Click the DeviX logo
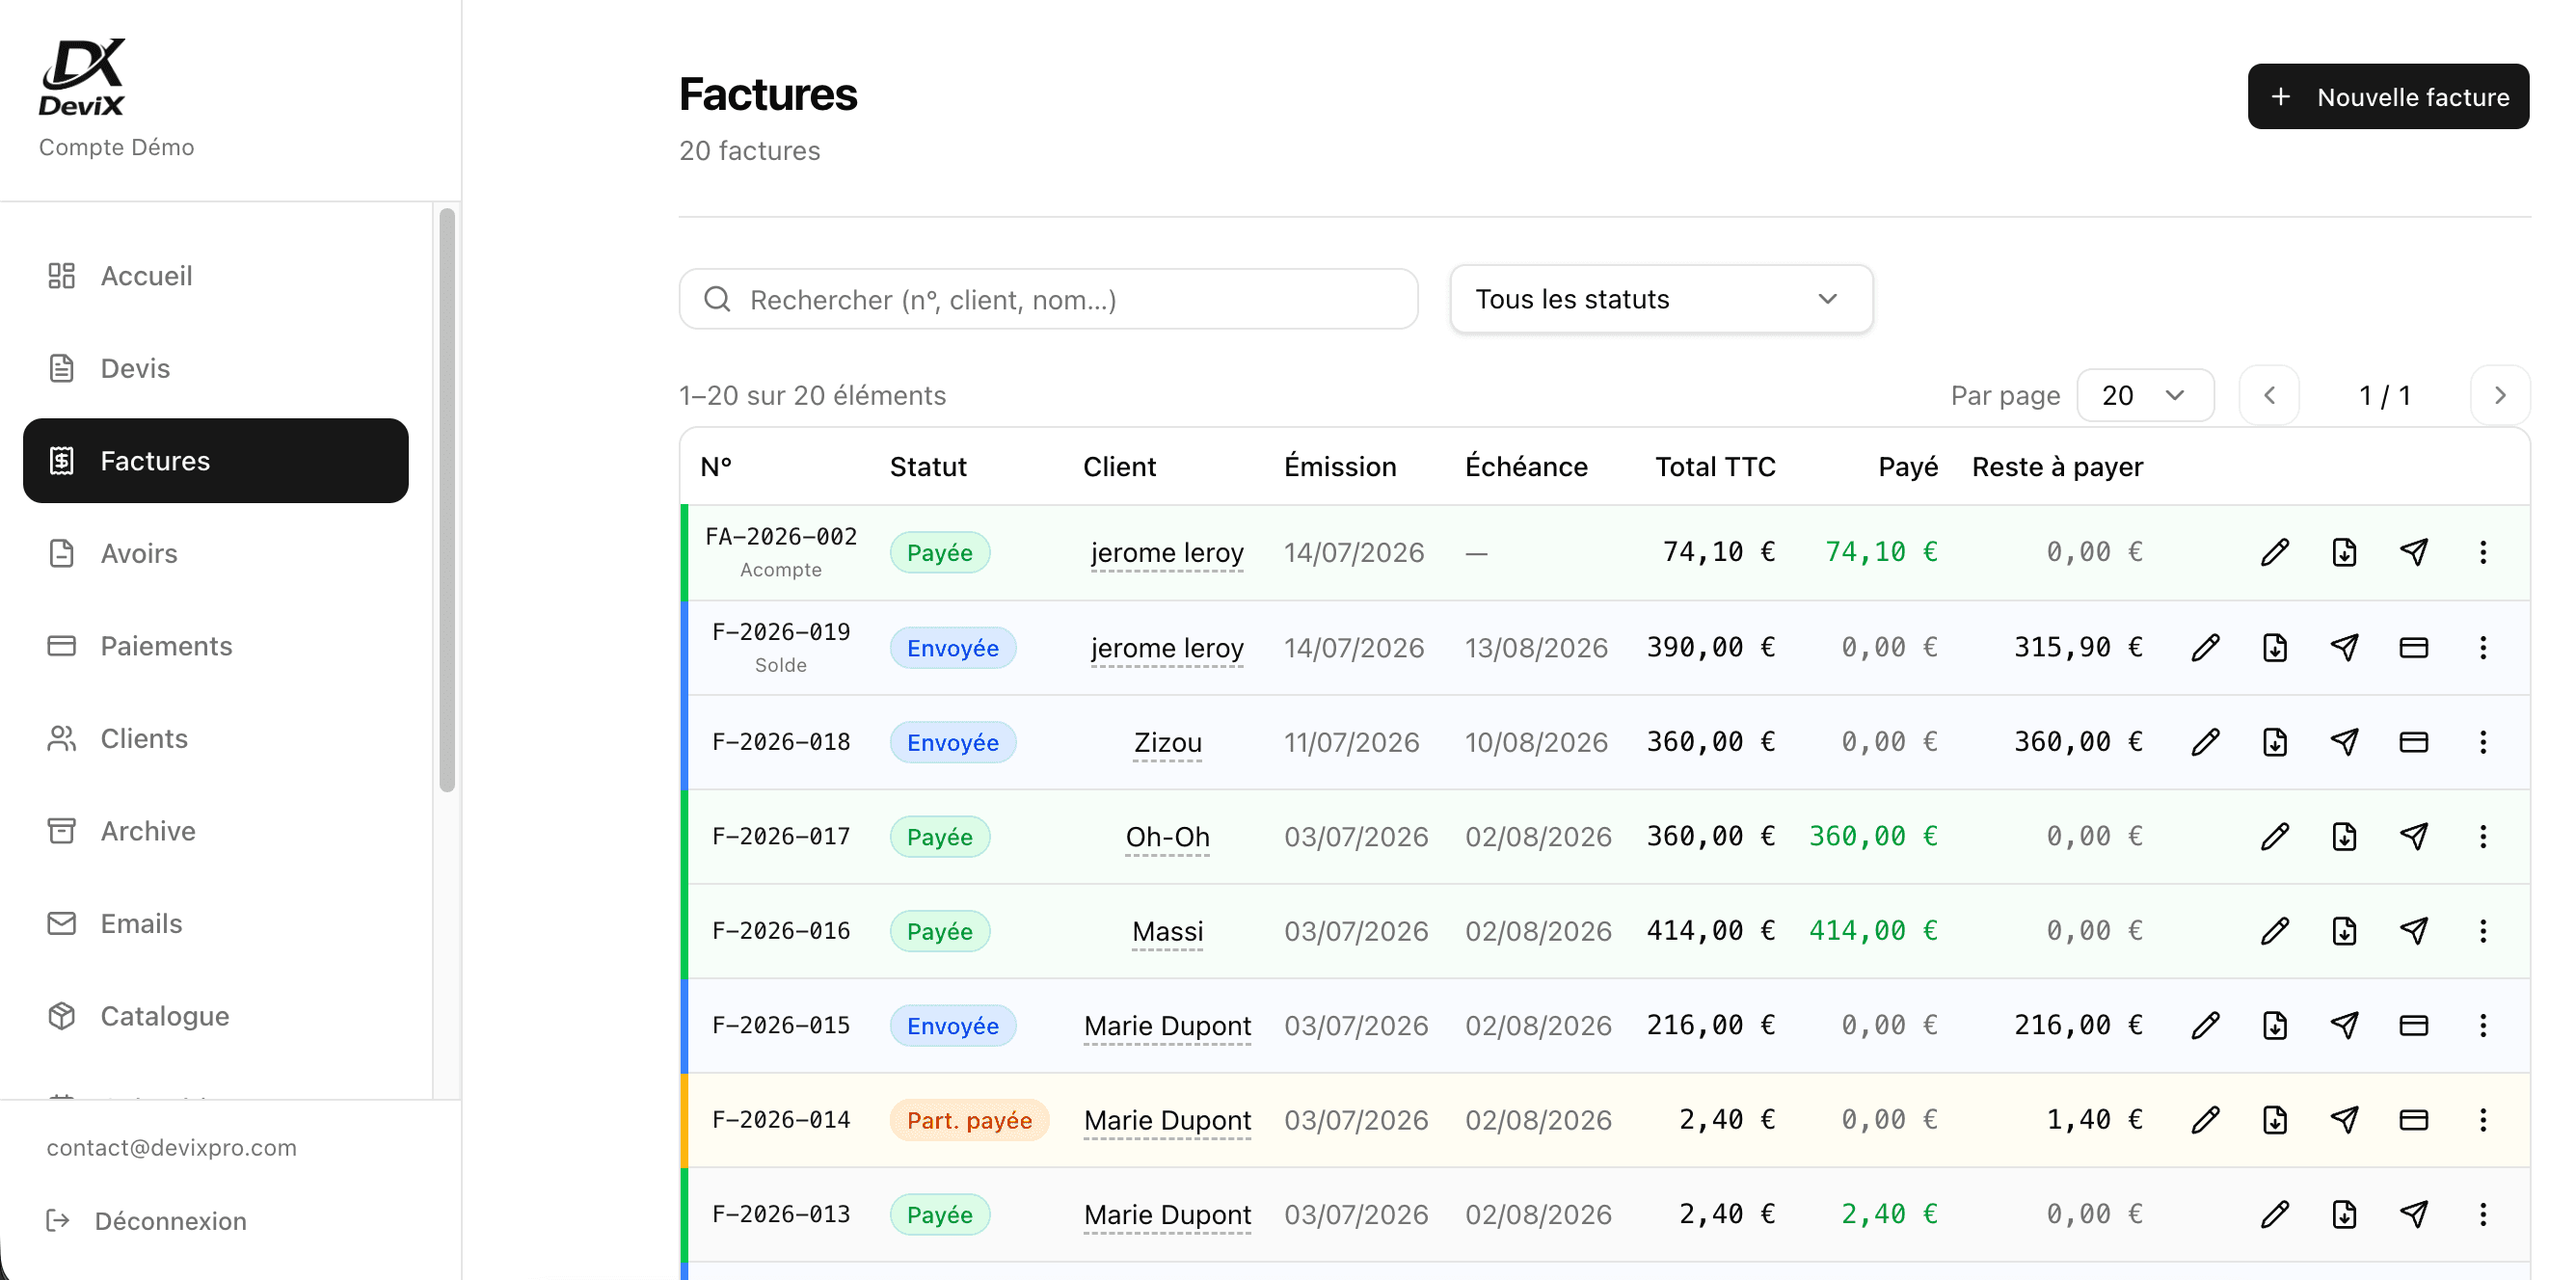This screenshot has width=2576, height=1280. pyautogui.click(x=82, y=77)
